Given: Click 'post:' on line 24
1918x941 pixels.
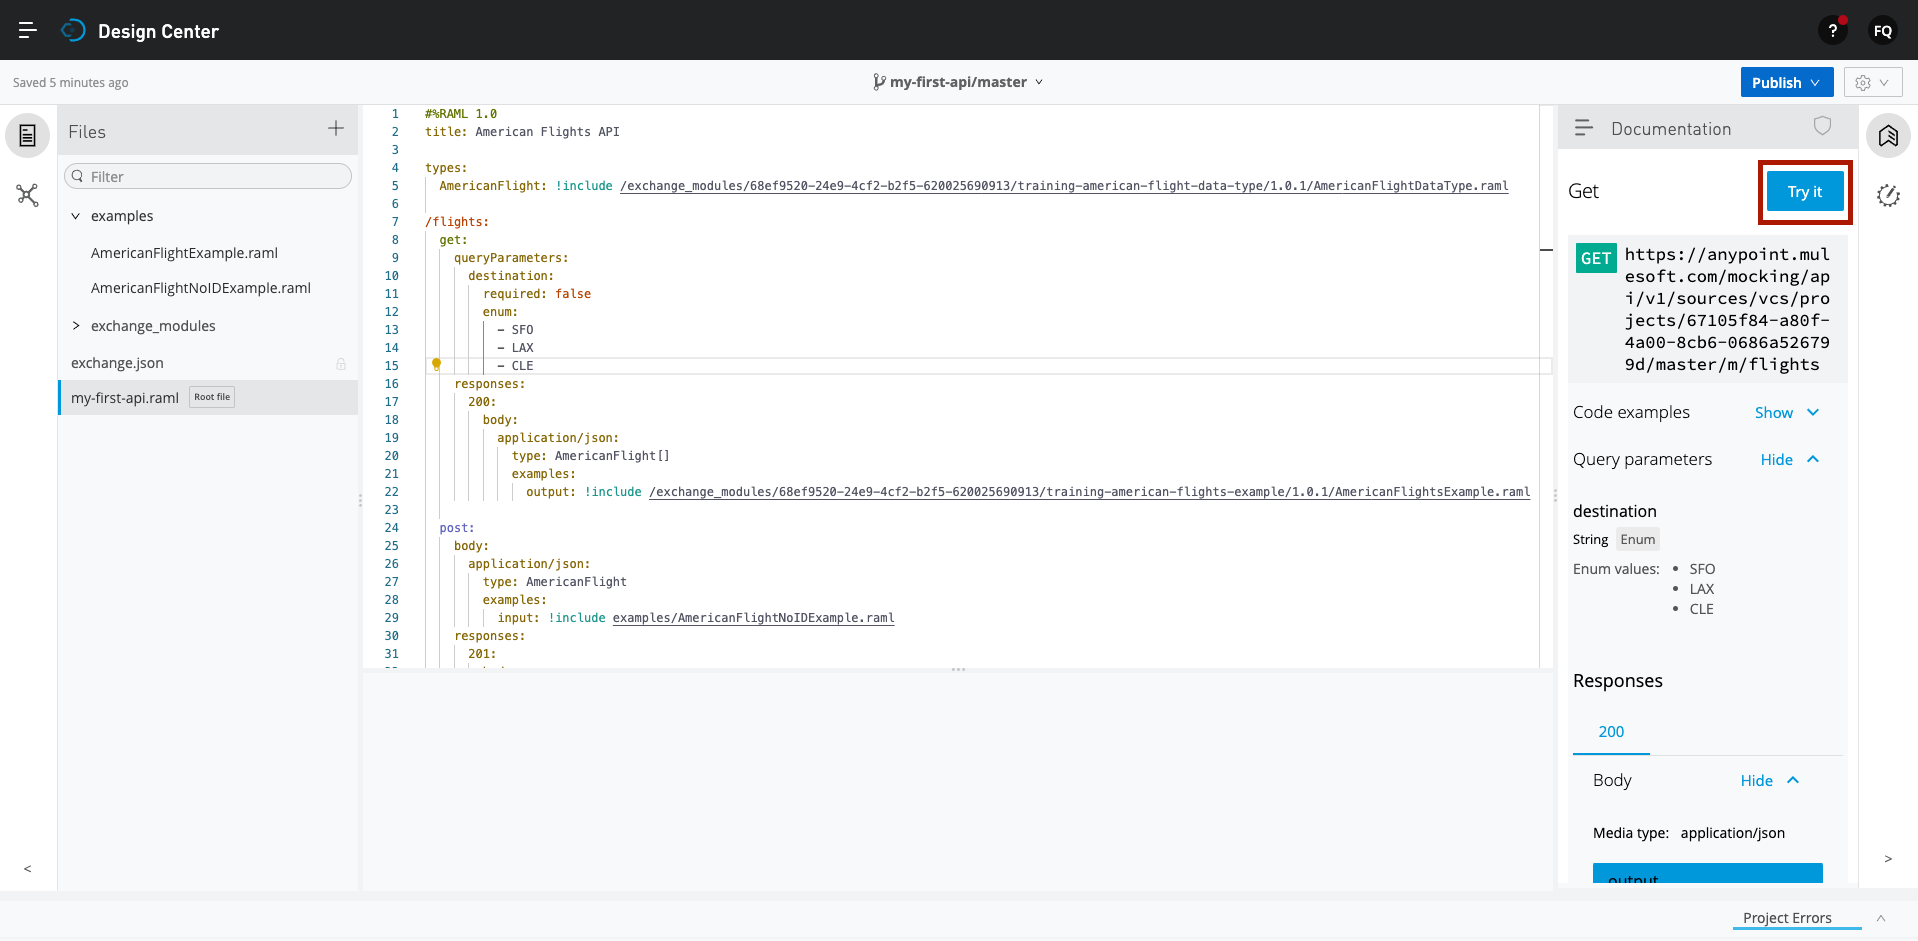Looking at the screenshot, I should coord(457,528).
